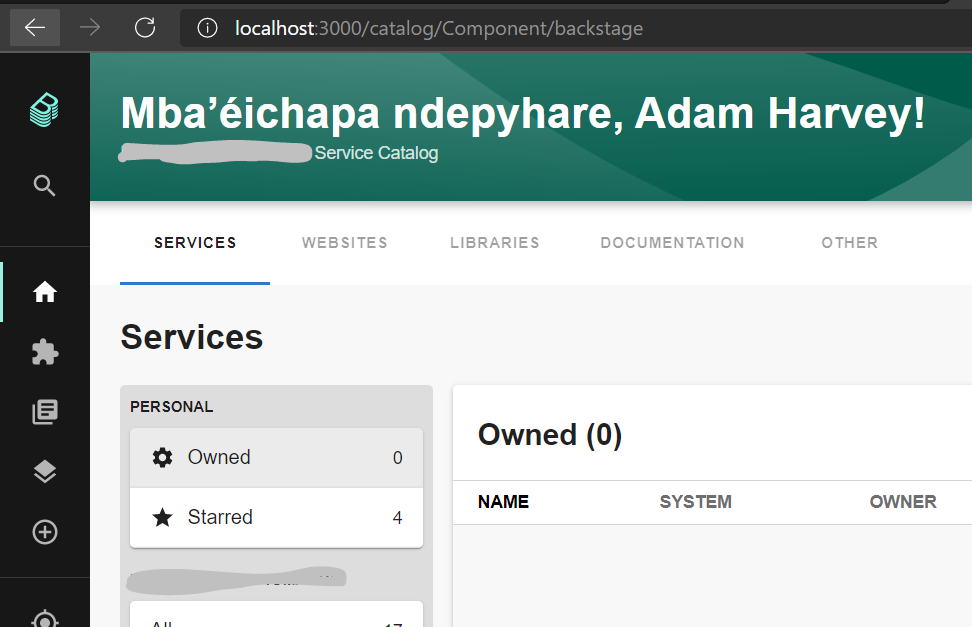Open the NAME column sort control

click(503, 501)
